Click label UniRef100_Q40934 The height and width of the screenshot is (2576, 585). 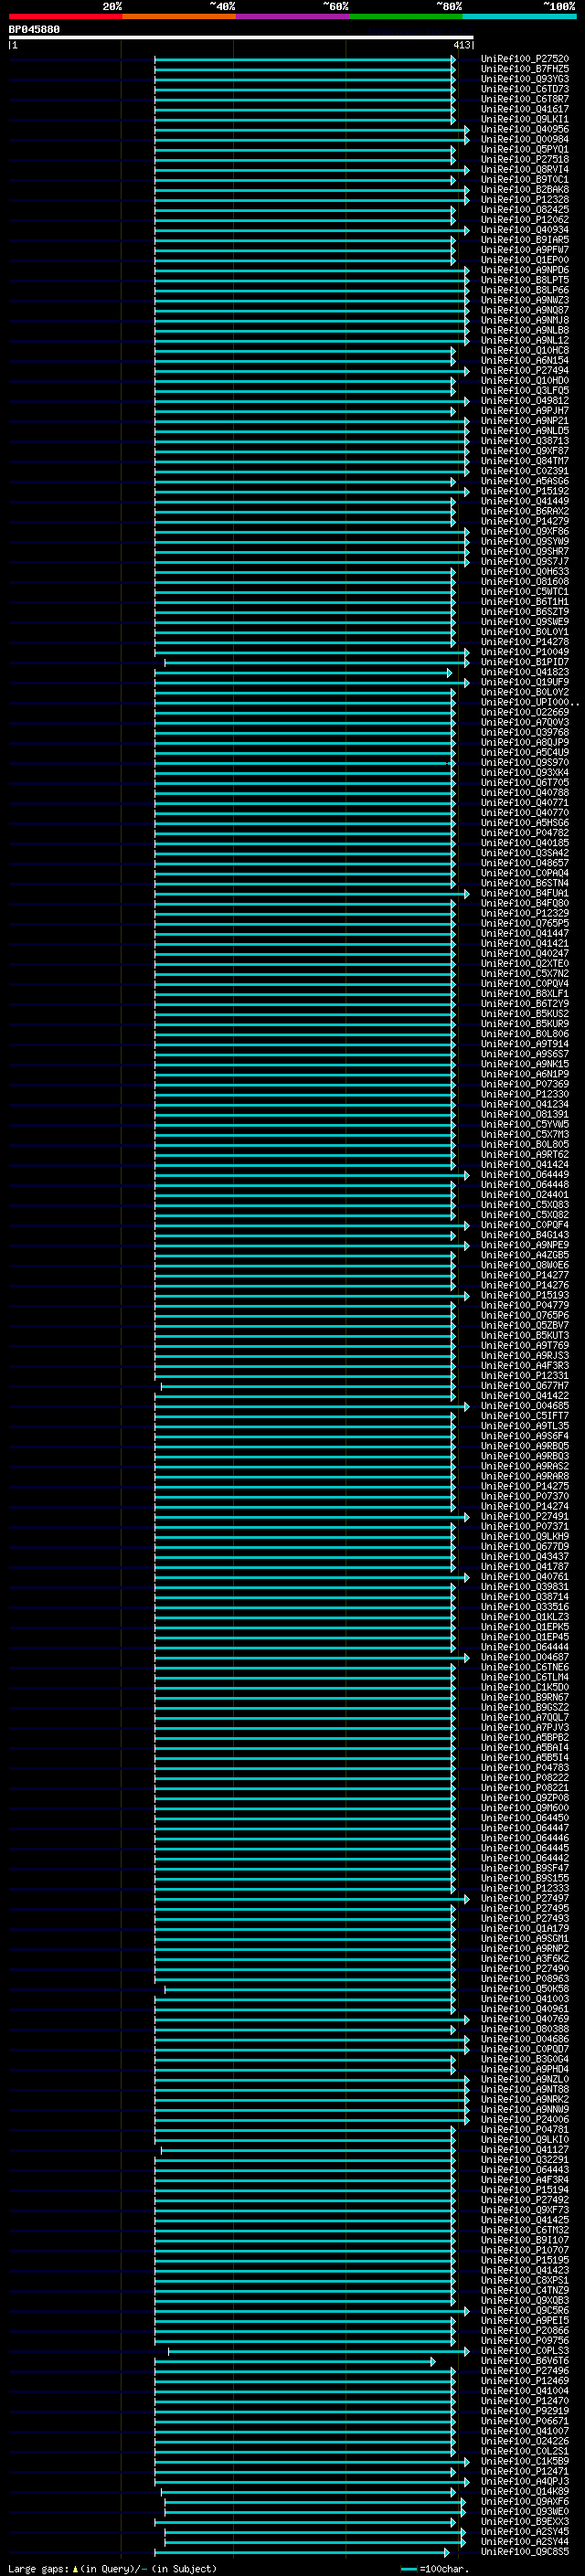525,230
